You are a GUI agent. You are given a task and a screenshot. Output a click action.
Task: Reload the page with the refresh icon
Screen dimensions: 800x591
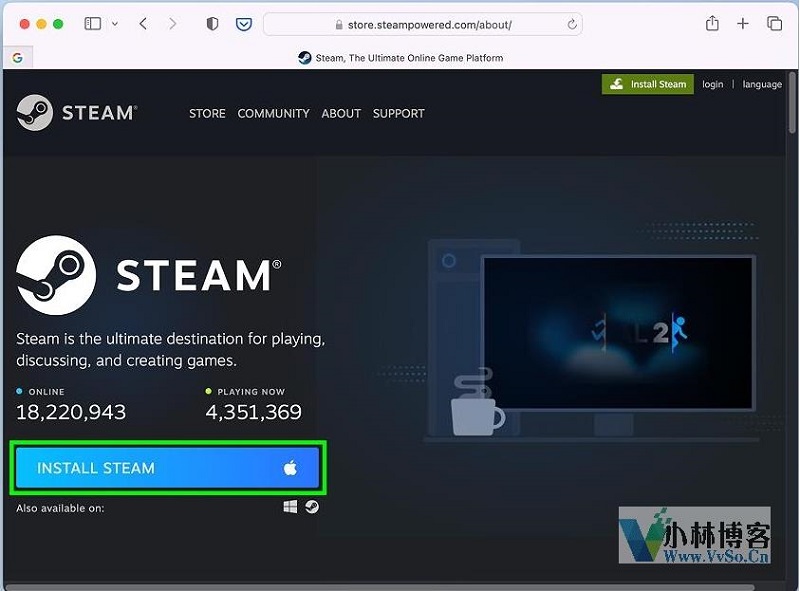pyautogui.click(x=572, y=24)
